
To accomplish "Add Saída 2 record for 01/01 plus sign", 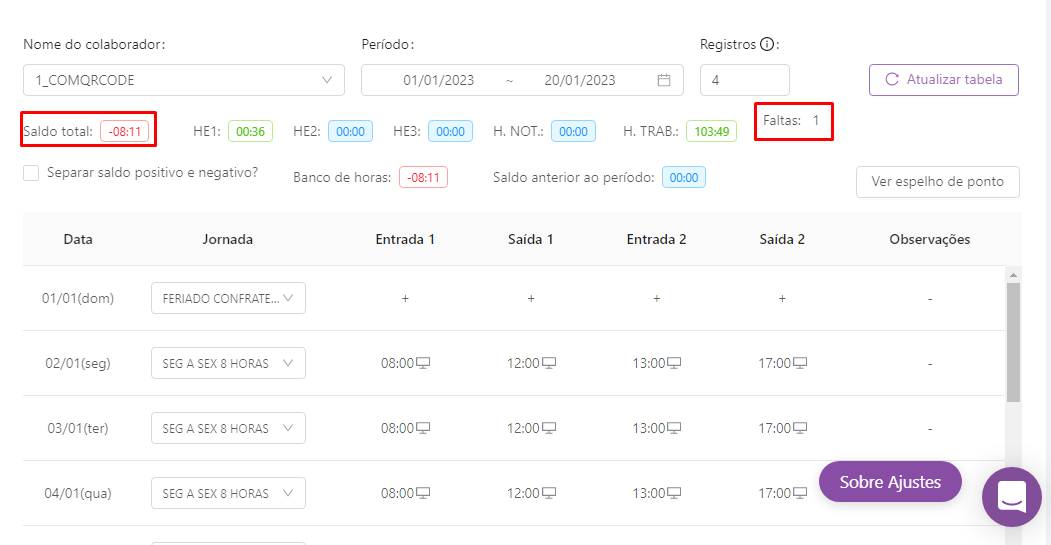I will pos(782,298).
